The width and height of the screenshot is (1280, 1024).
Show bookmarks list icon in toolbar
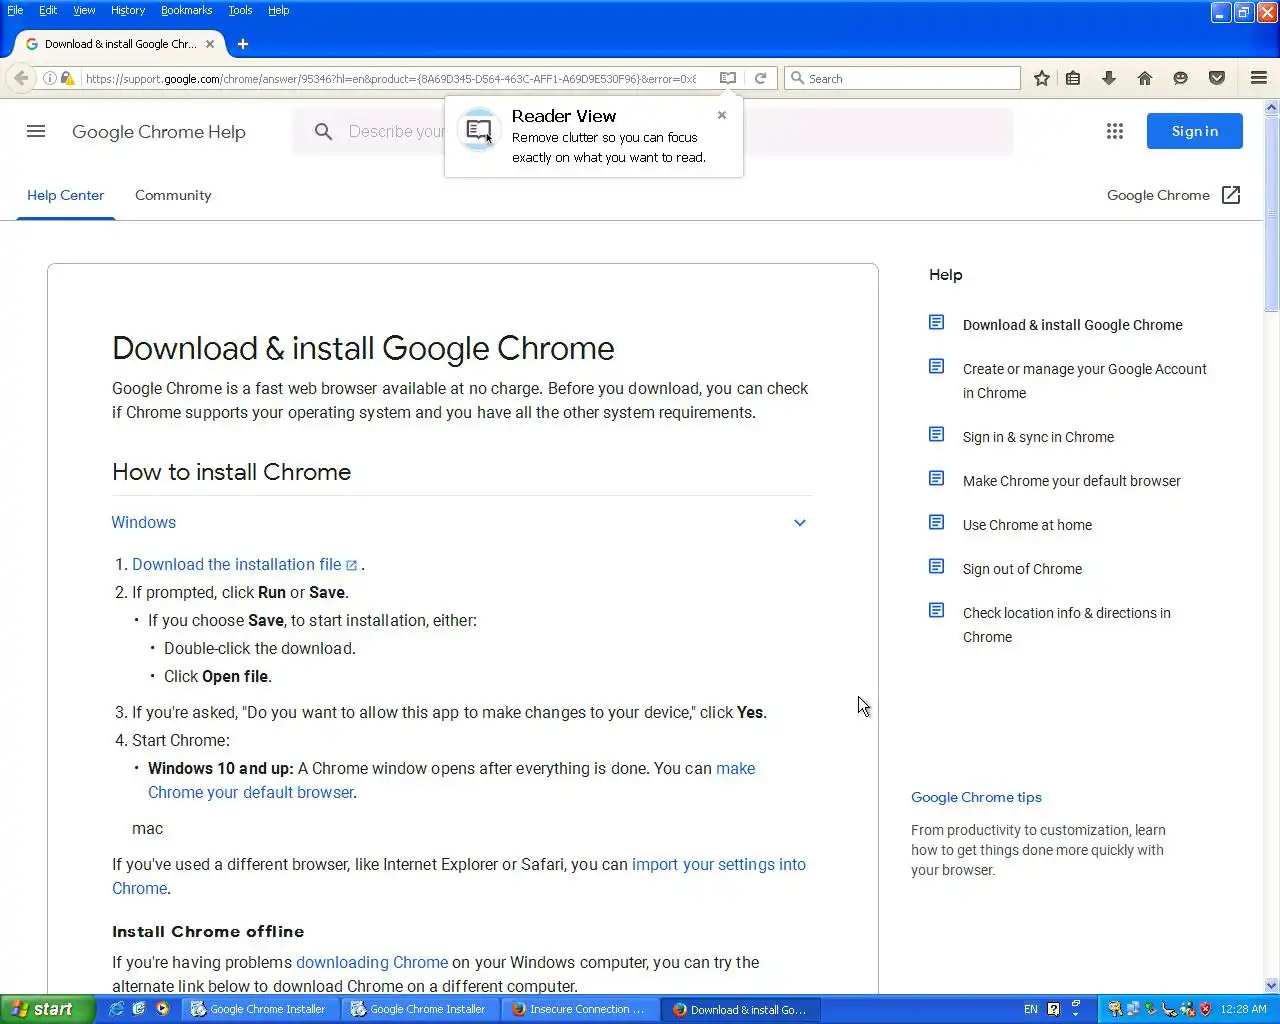pyautogui.click(x=1073, y=78)
